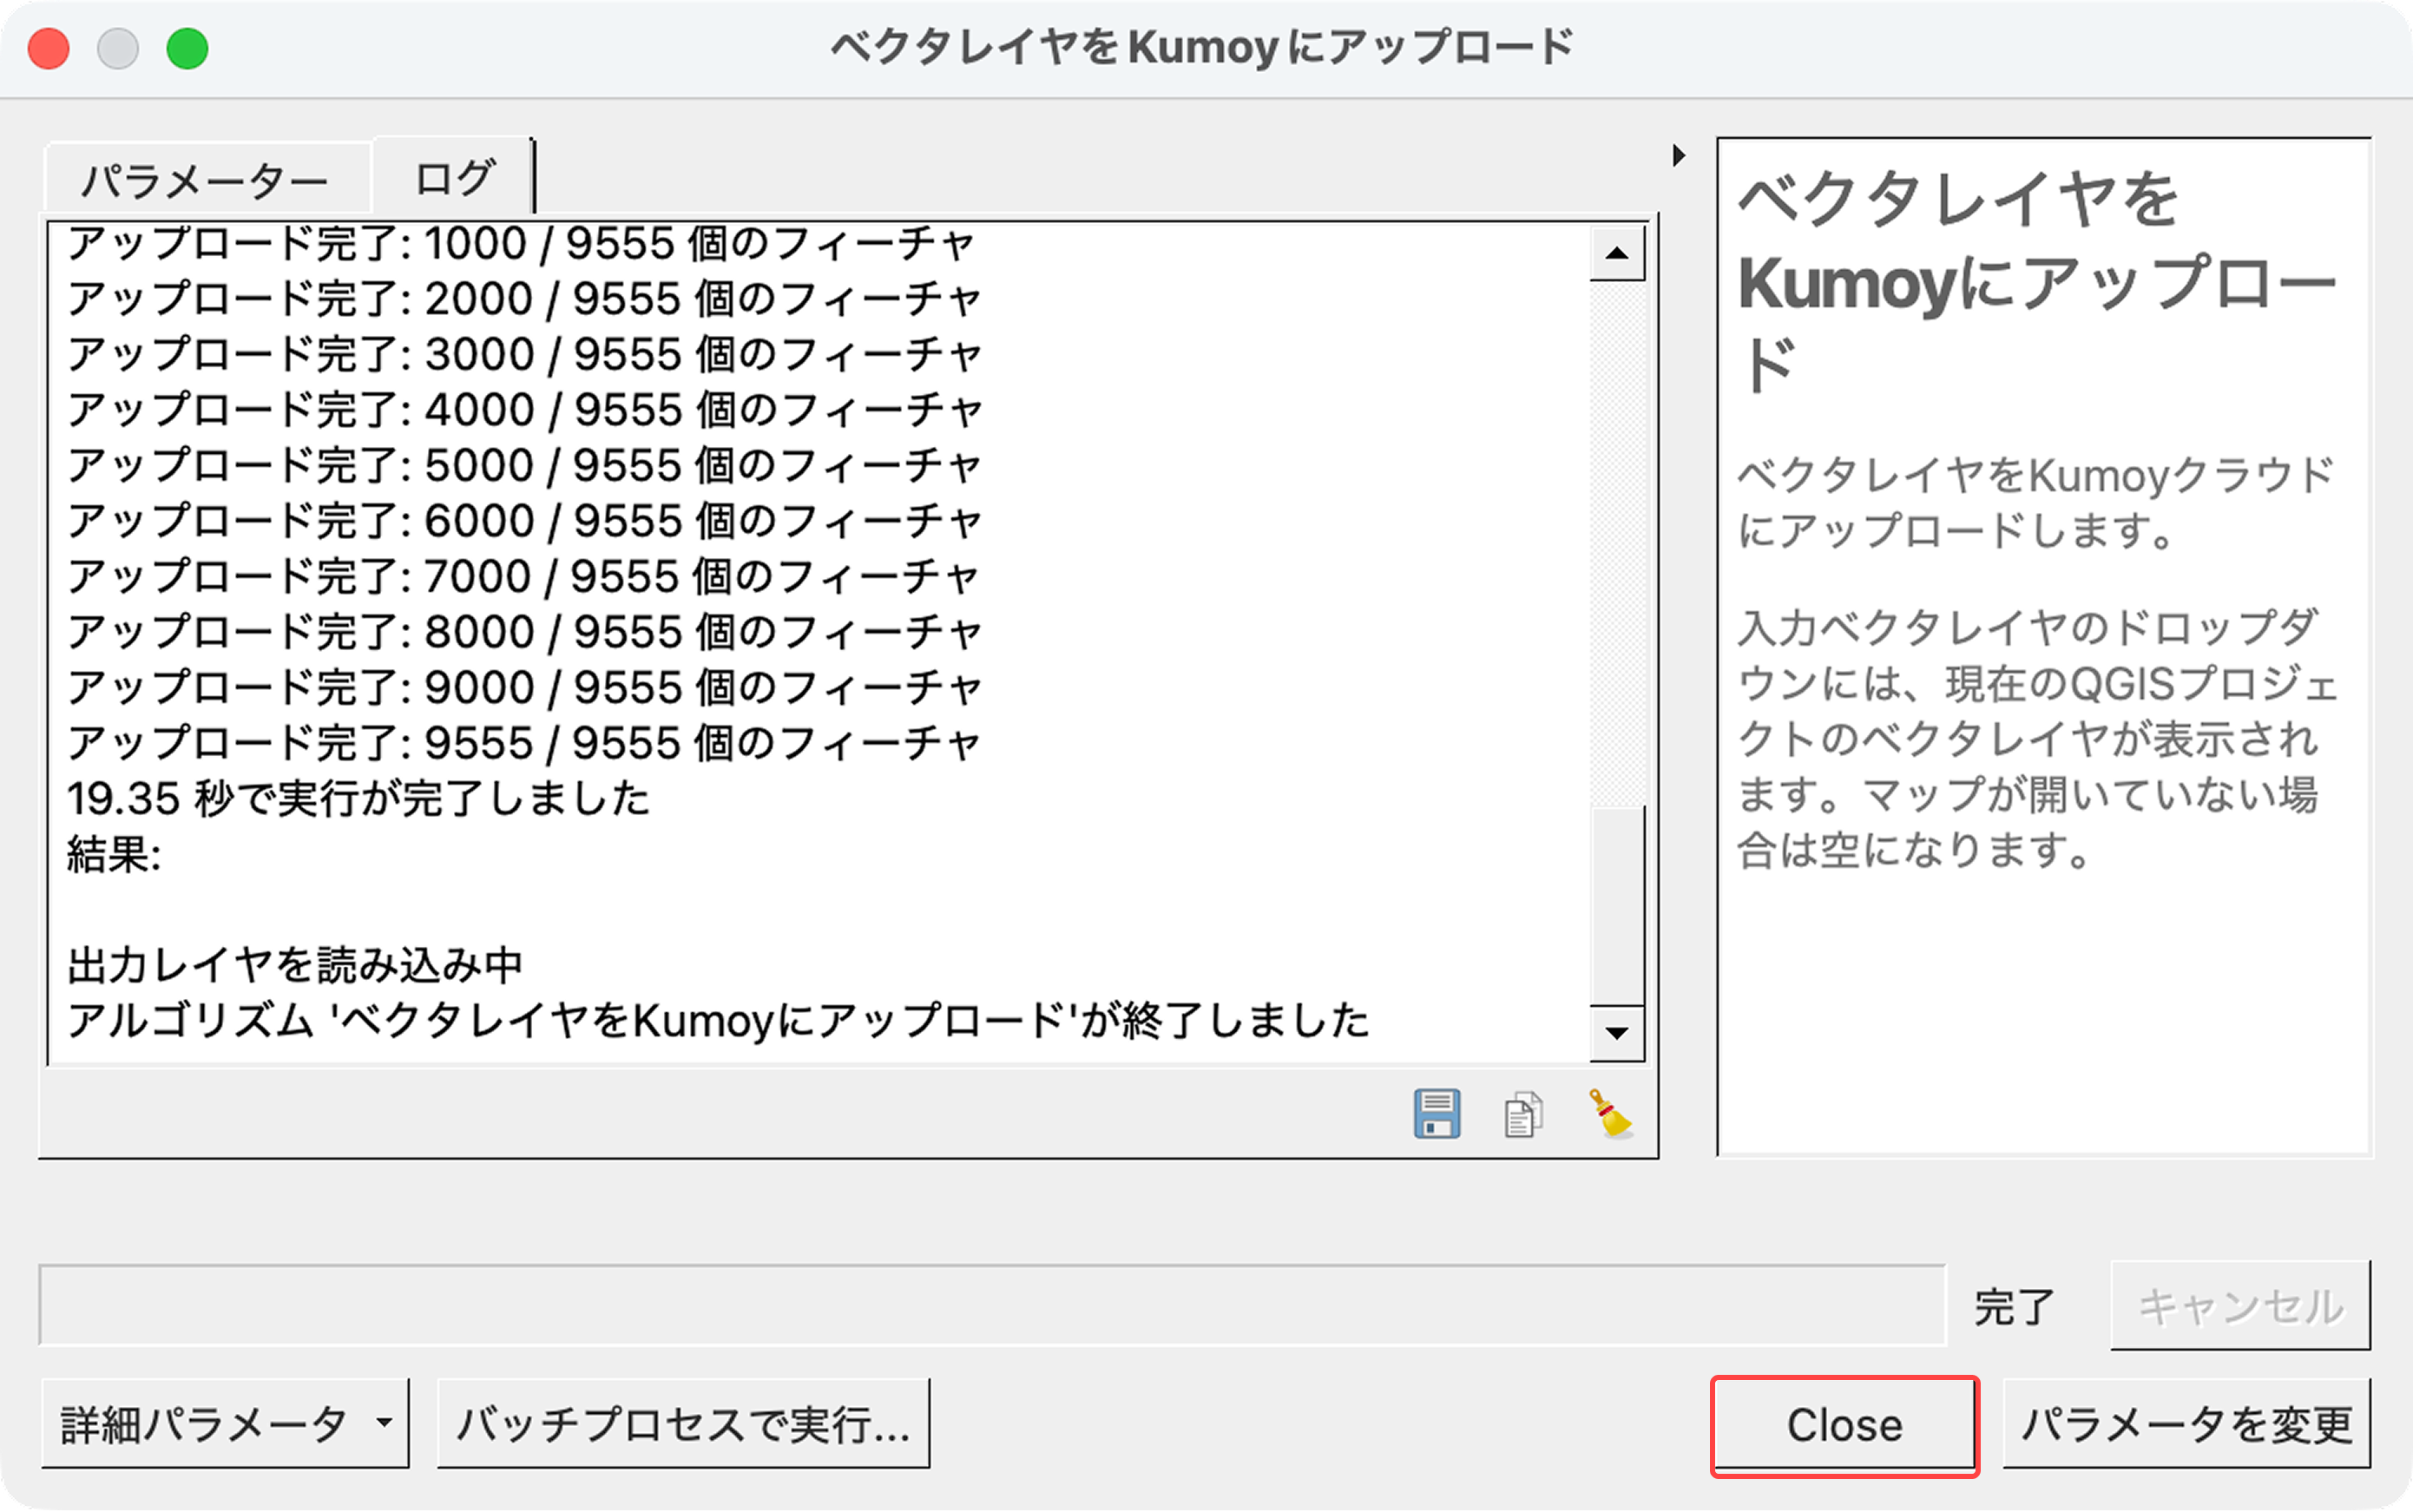The width and height of the screenshot is (2413, 1512).
Task: Click the log scrollbar up arrow
Action: point(1616,253)
